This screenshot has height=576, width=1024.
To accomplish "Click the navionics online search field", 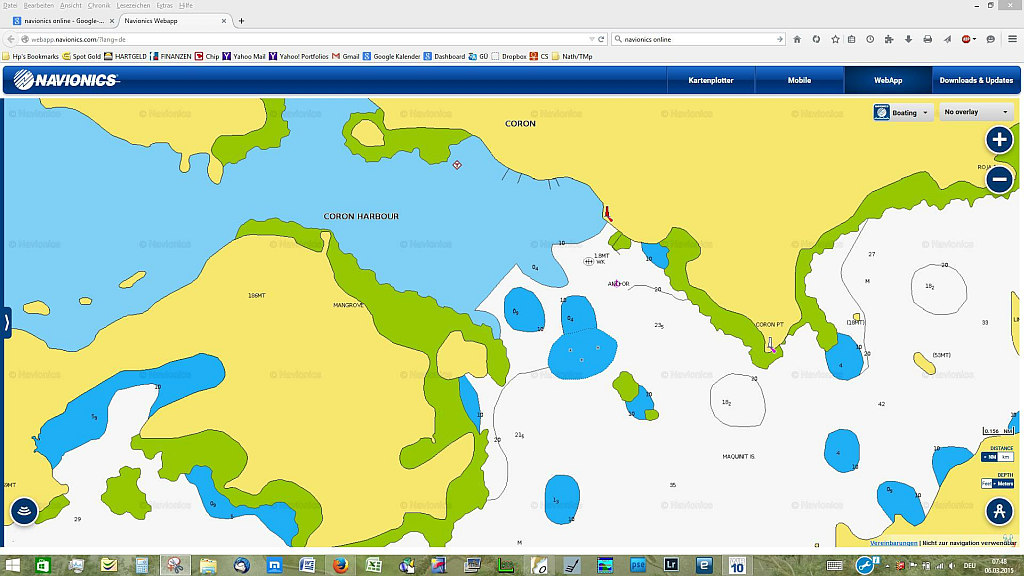I will pos(697,39).
